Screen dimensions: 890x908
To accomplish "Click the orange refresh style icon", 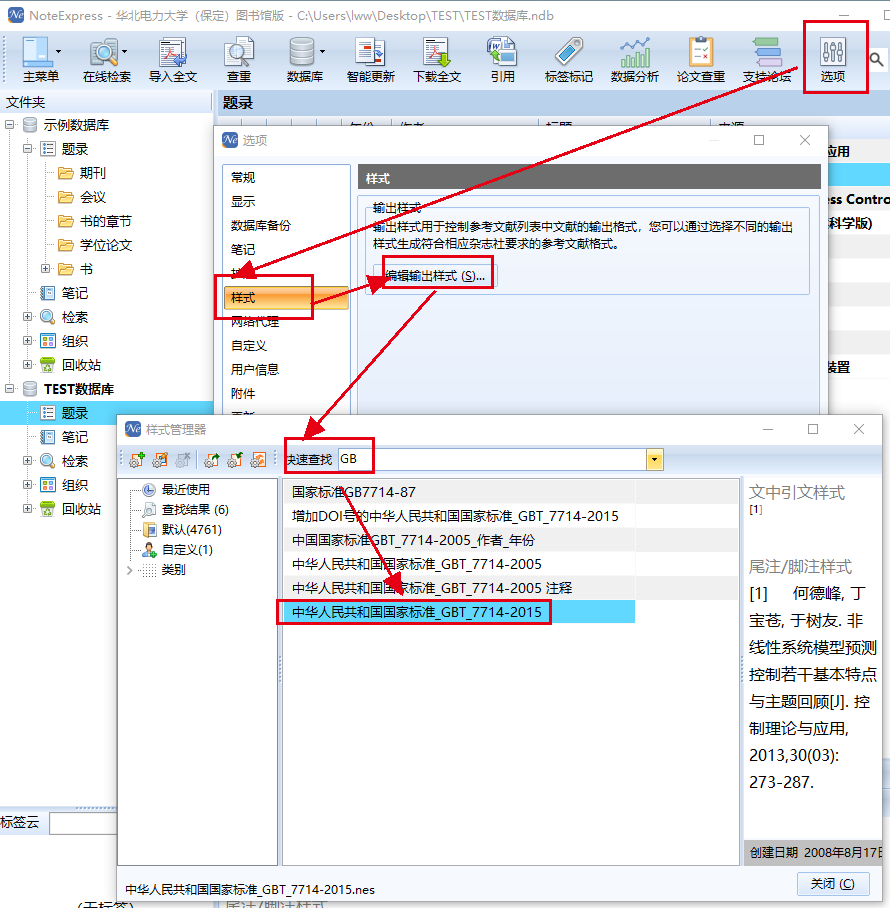I will click(258, 460).
